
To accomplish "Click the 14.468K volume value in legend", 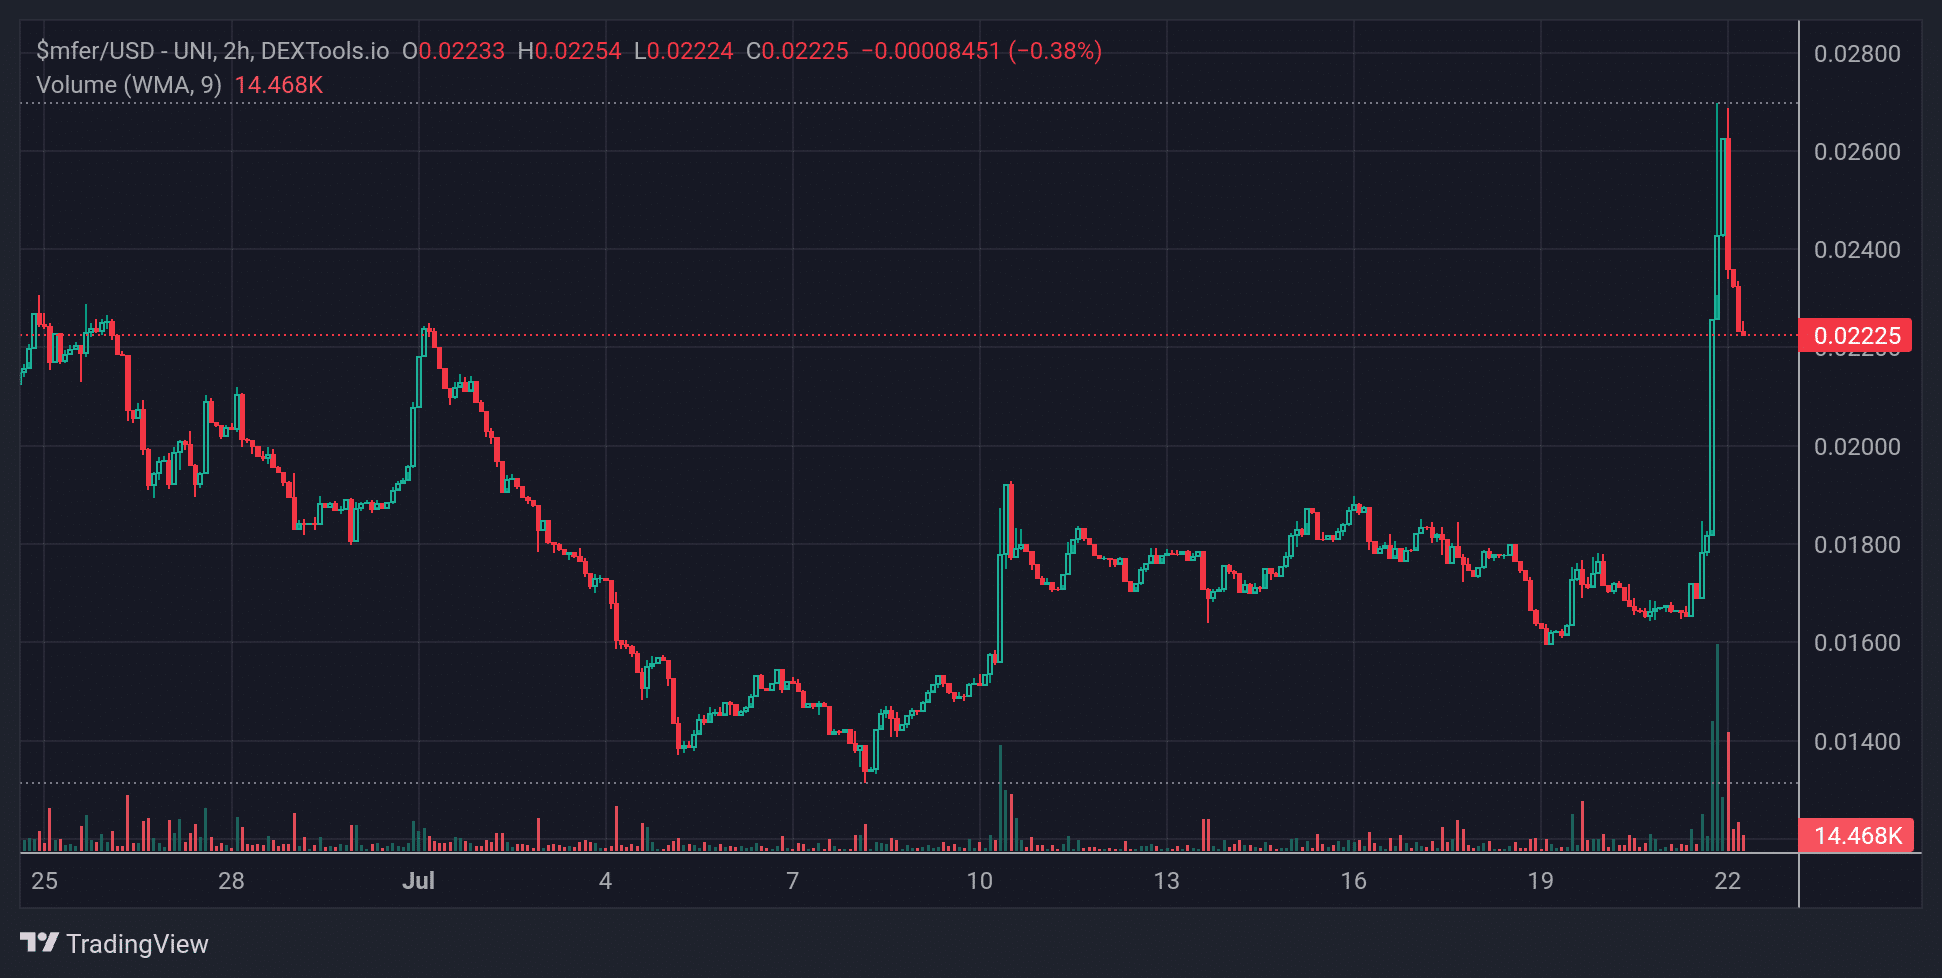I will click(x=279, y=85).
